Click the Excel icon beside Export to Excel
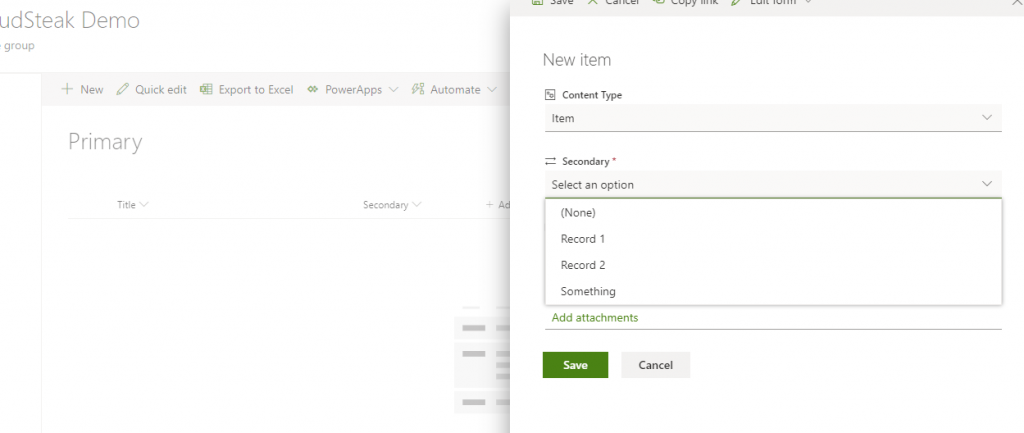Viewport: 1024px width, 433px height. pos(206,89)
